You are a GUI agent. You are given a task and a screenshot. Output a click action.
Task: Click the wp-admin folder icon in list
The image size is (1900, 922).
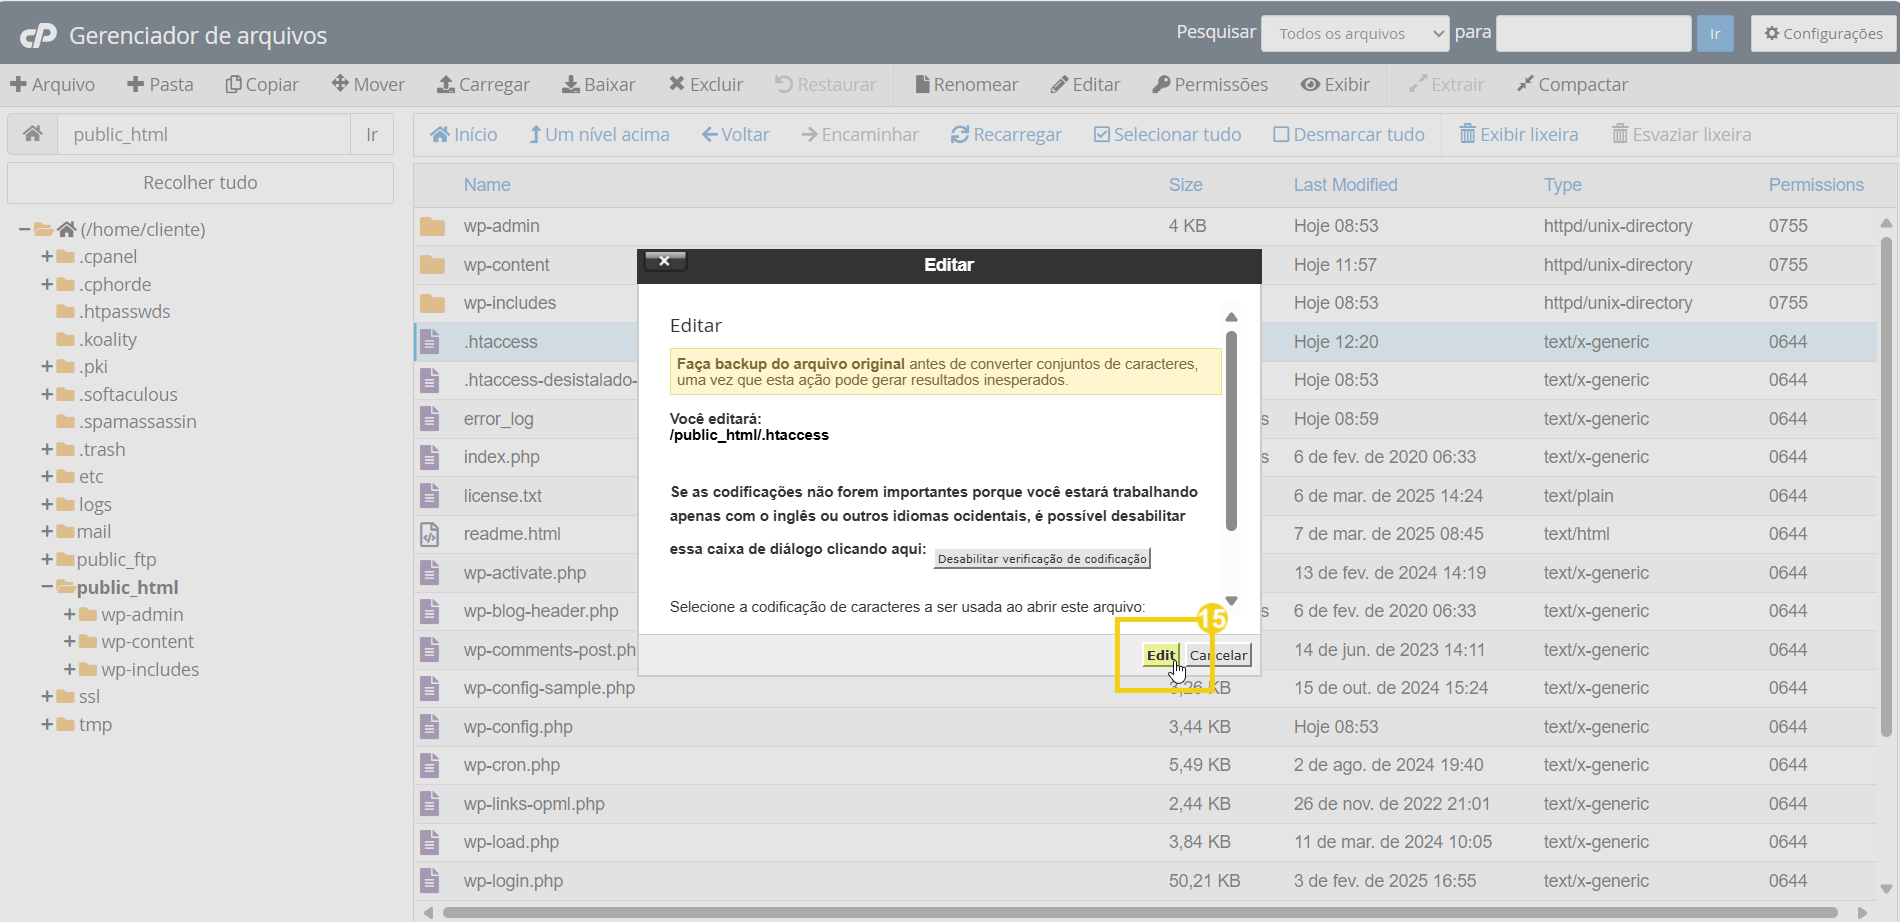point(432,227)
